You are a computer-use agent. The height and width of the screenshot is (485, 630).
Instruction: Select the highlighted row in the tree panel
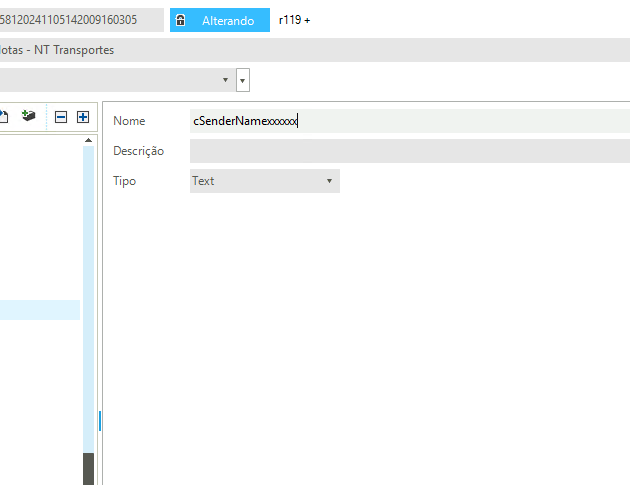[40, 310]
